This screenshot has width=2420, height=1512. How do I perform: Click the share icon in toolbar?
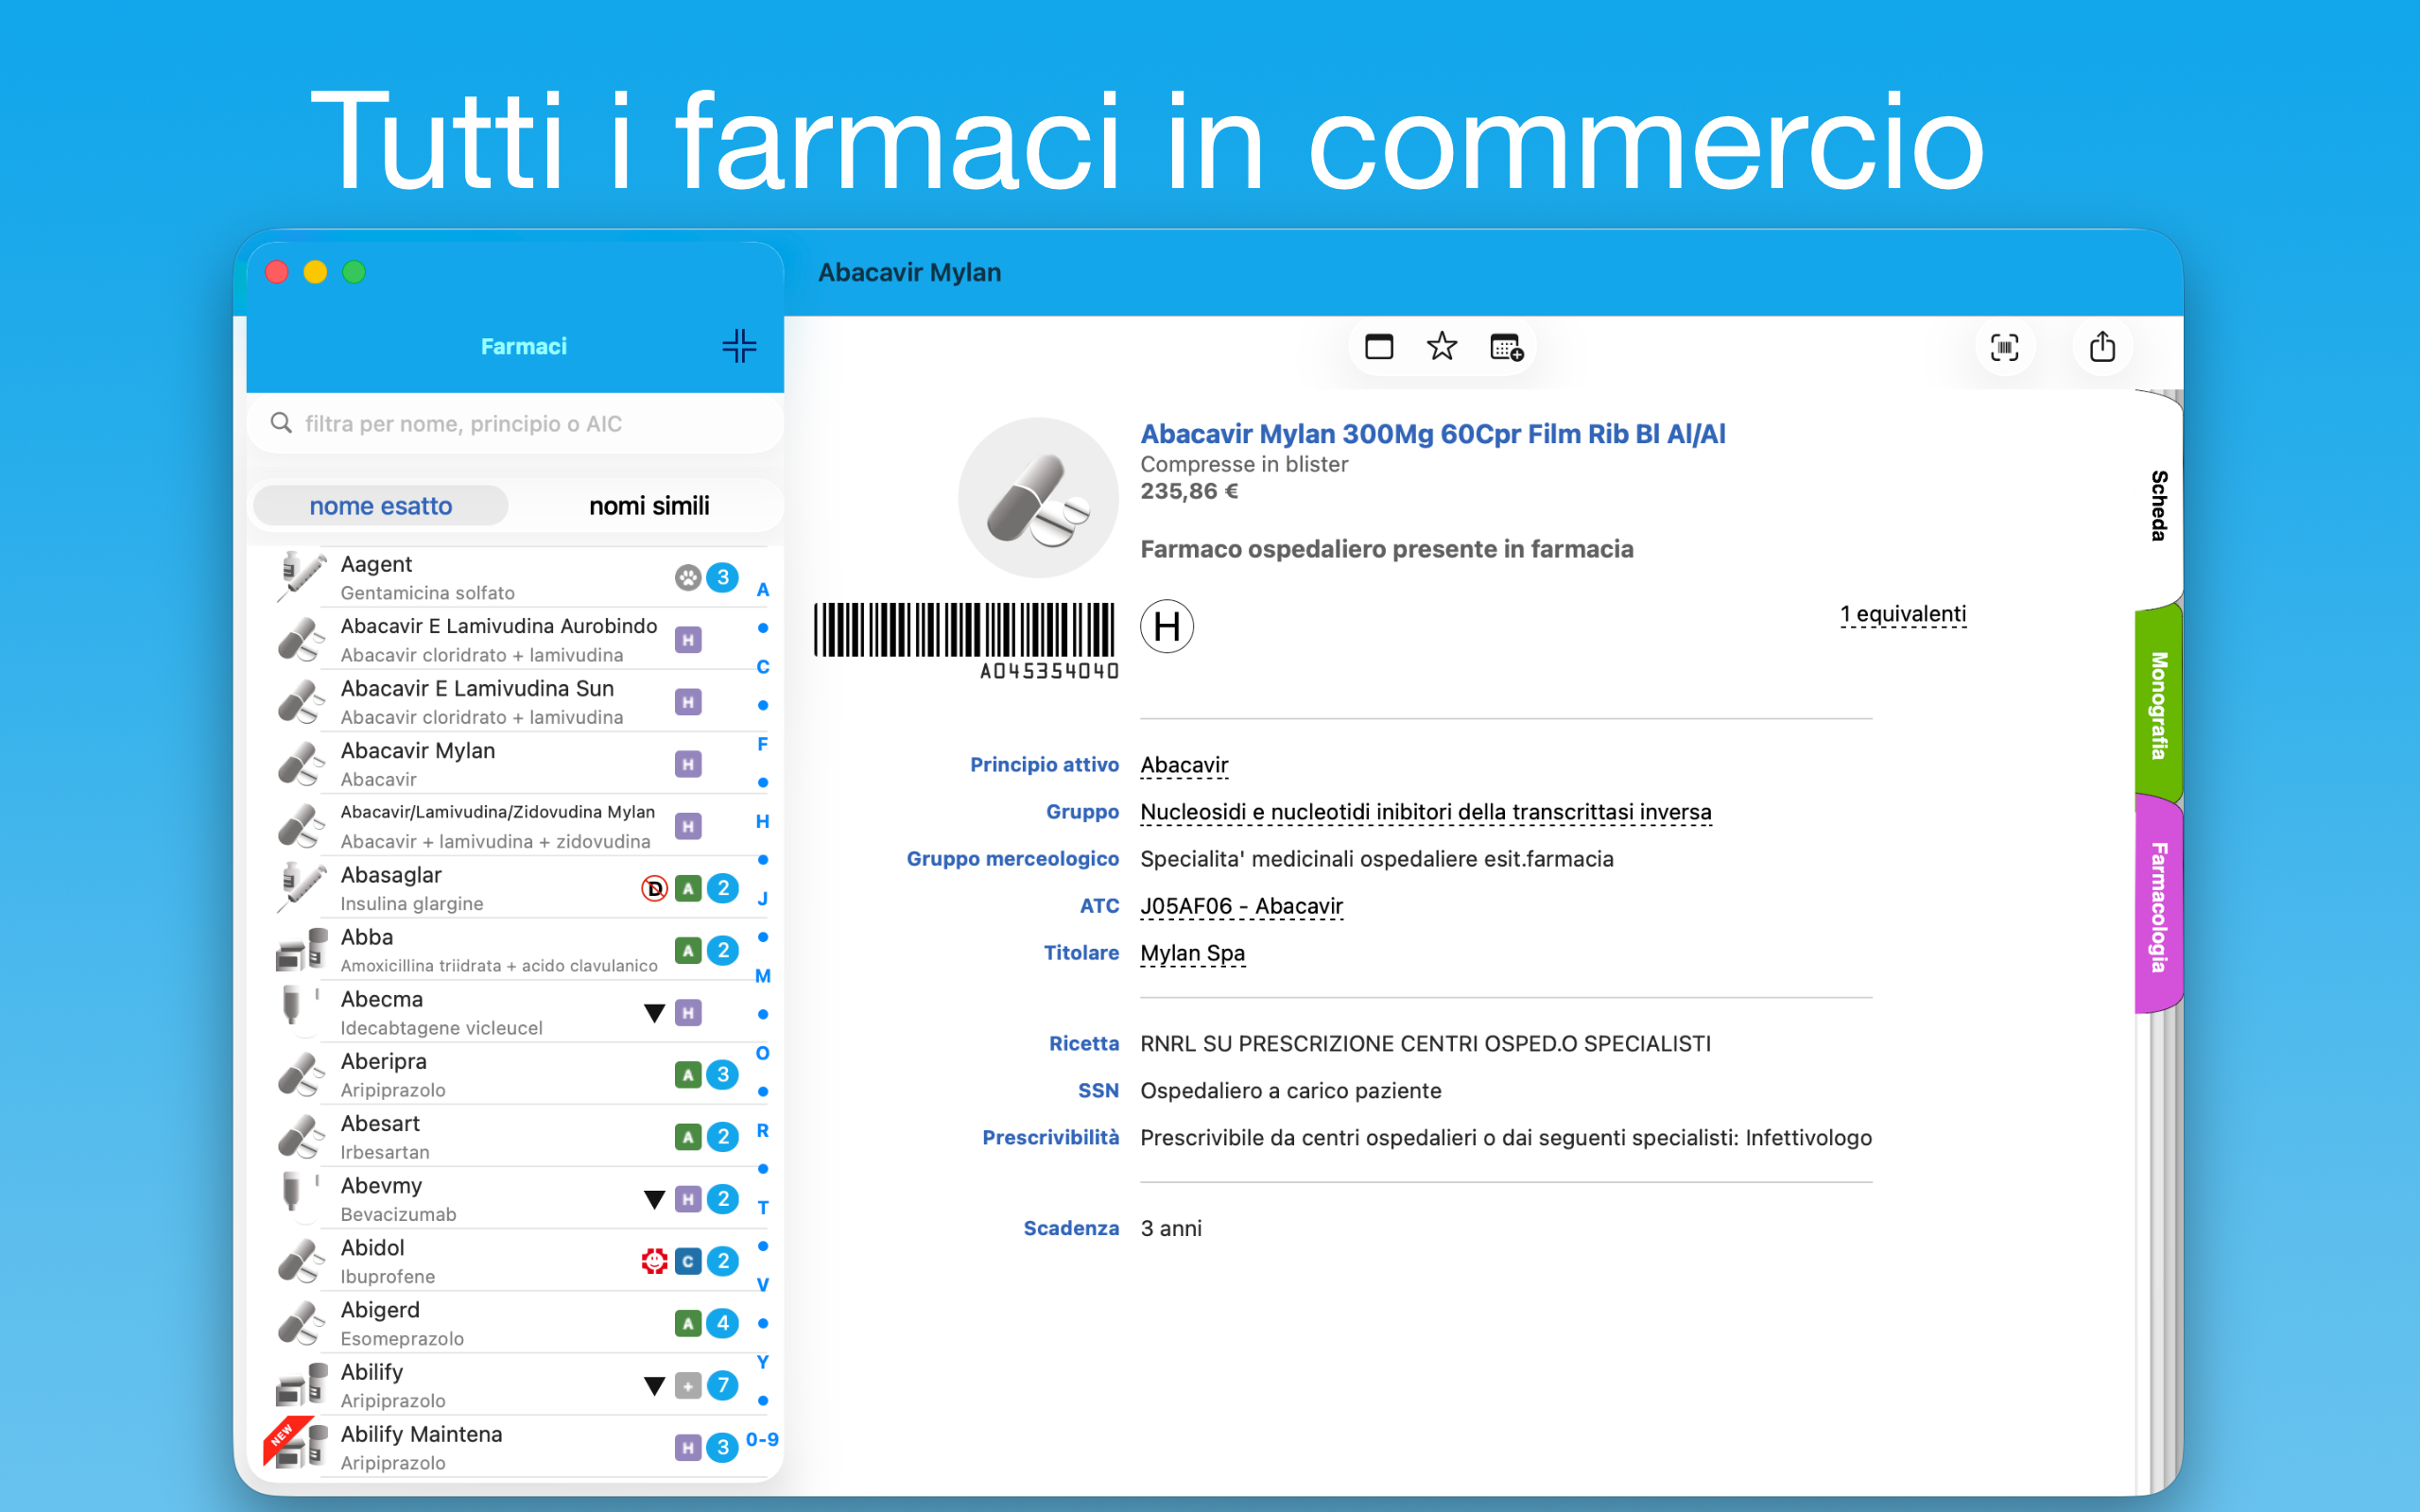(2102, 346)
